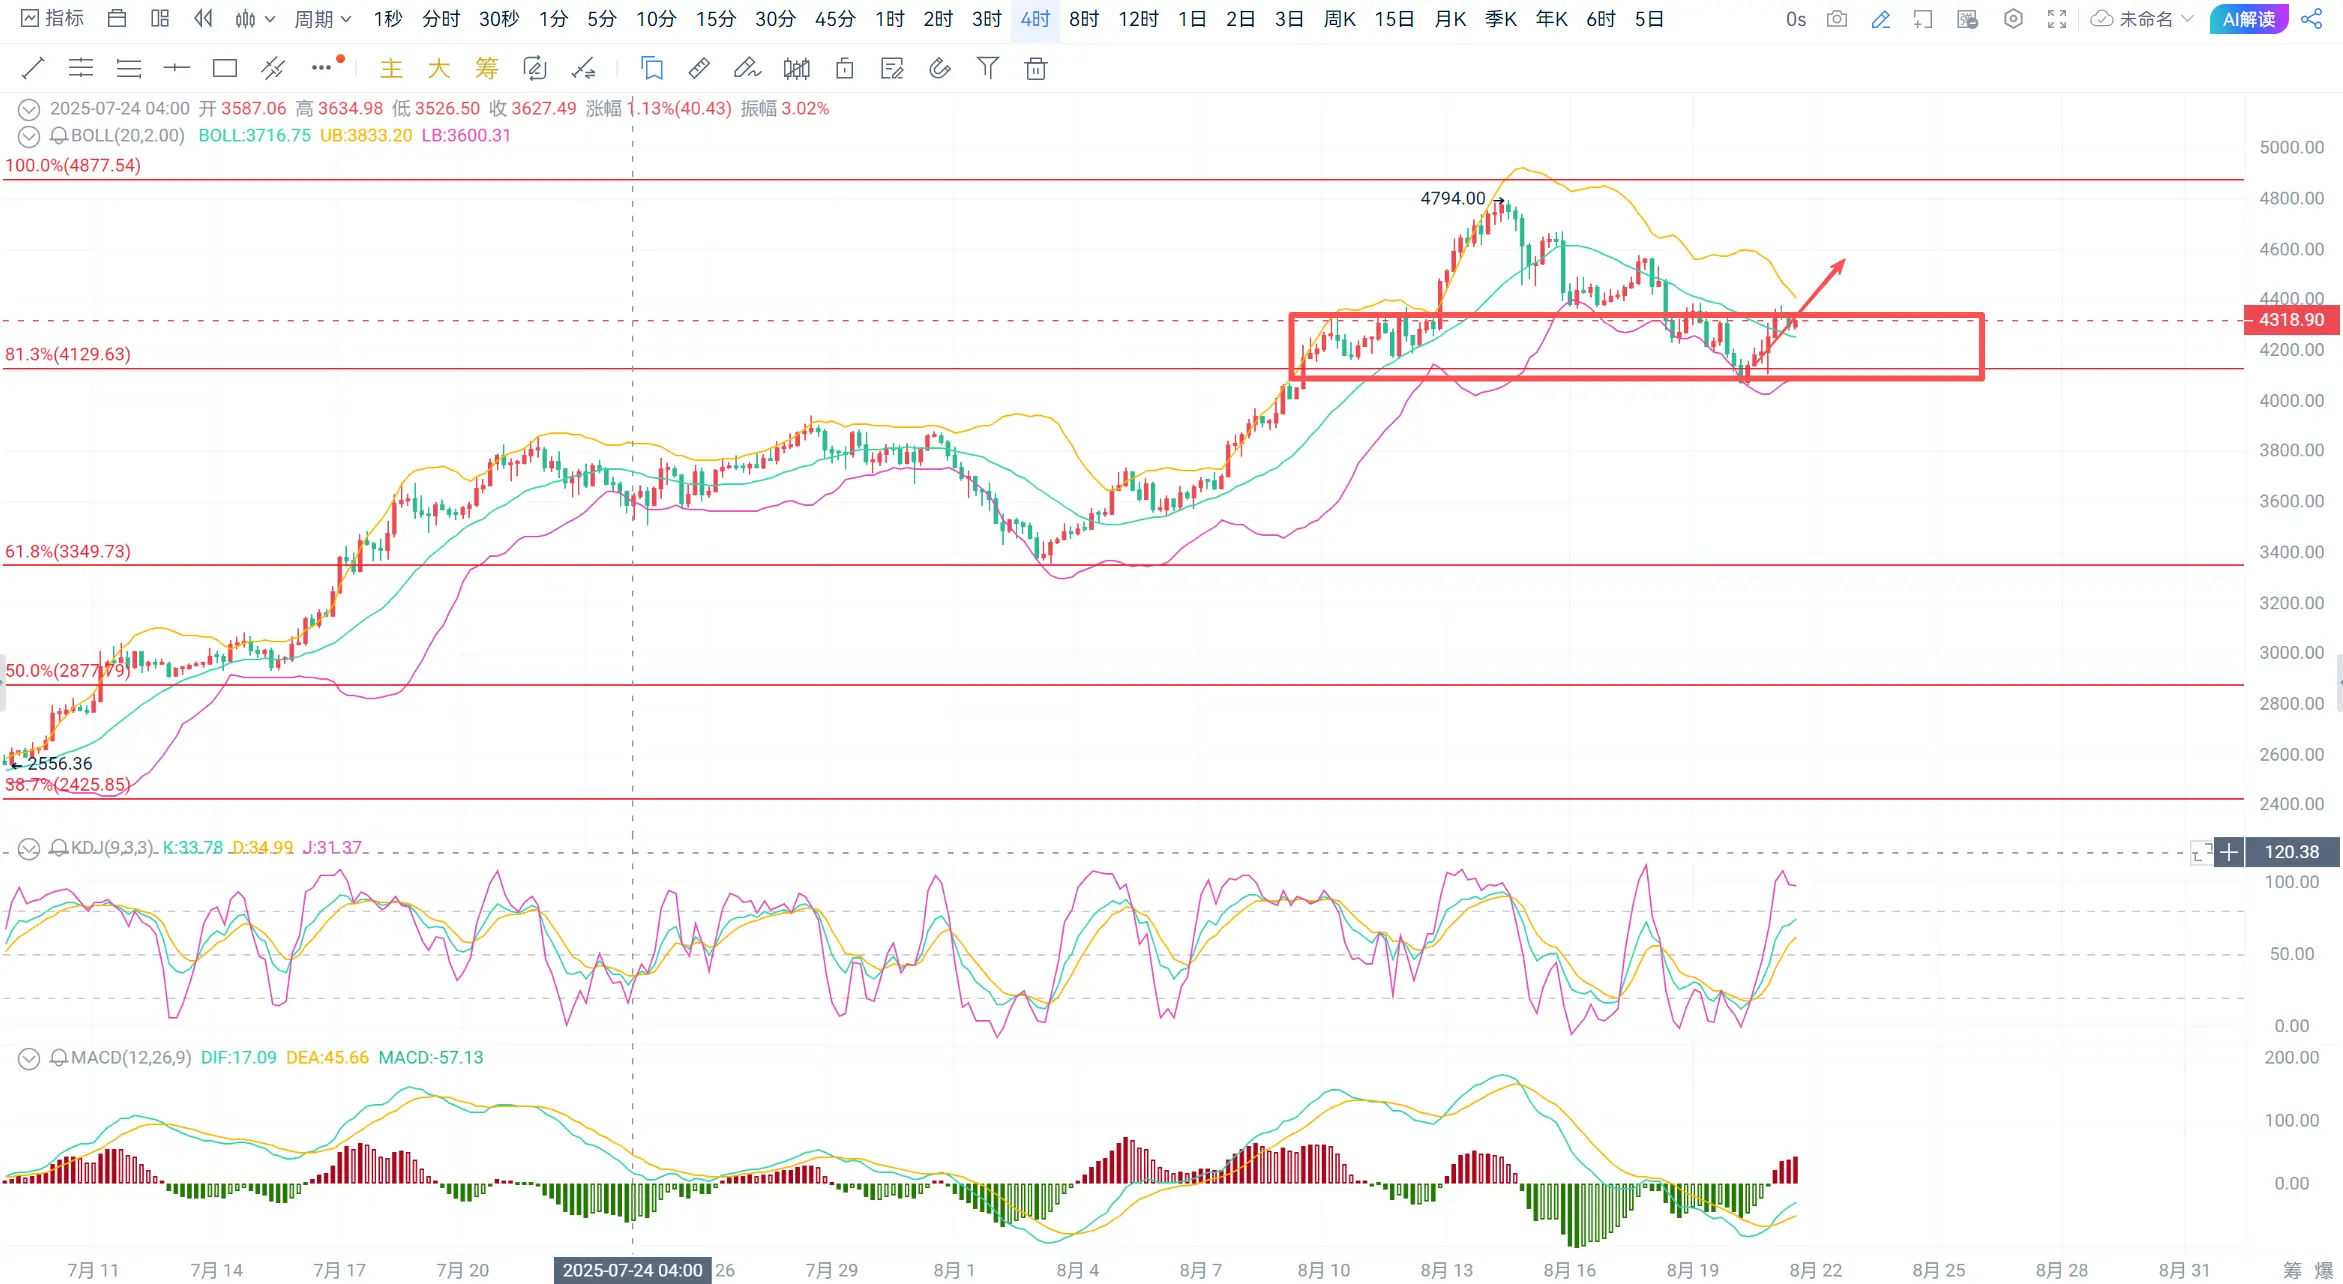Expand the 周期 period dropdown
Screen dimensions: 2343x1284
(x=322, y=18)
